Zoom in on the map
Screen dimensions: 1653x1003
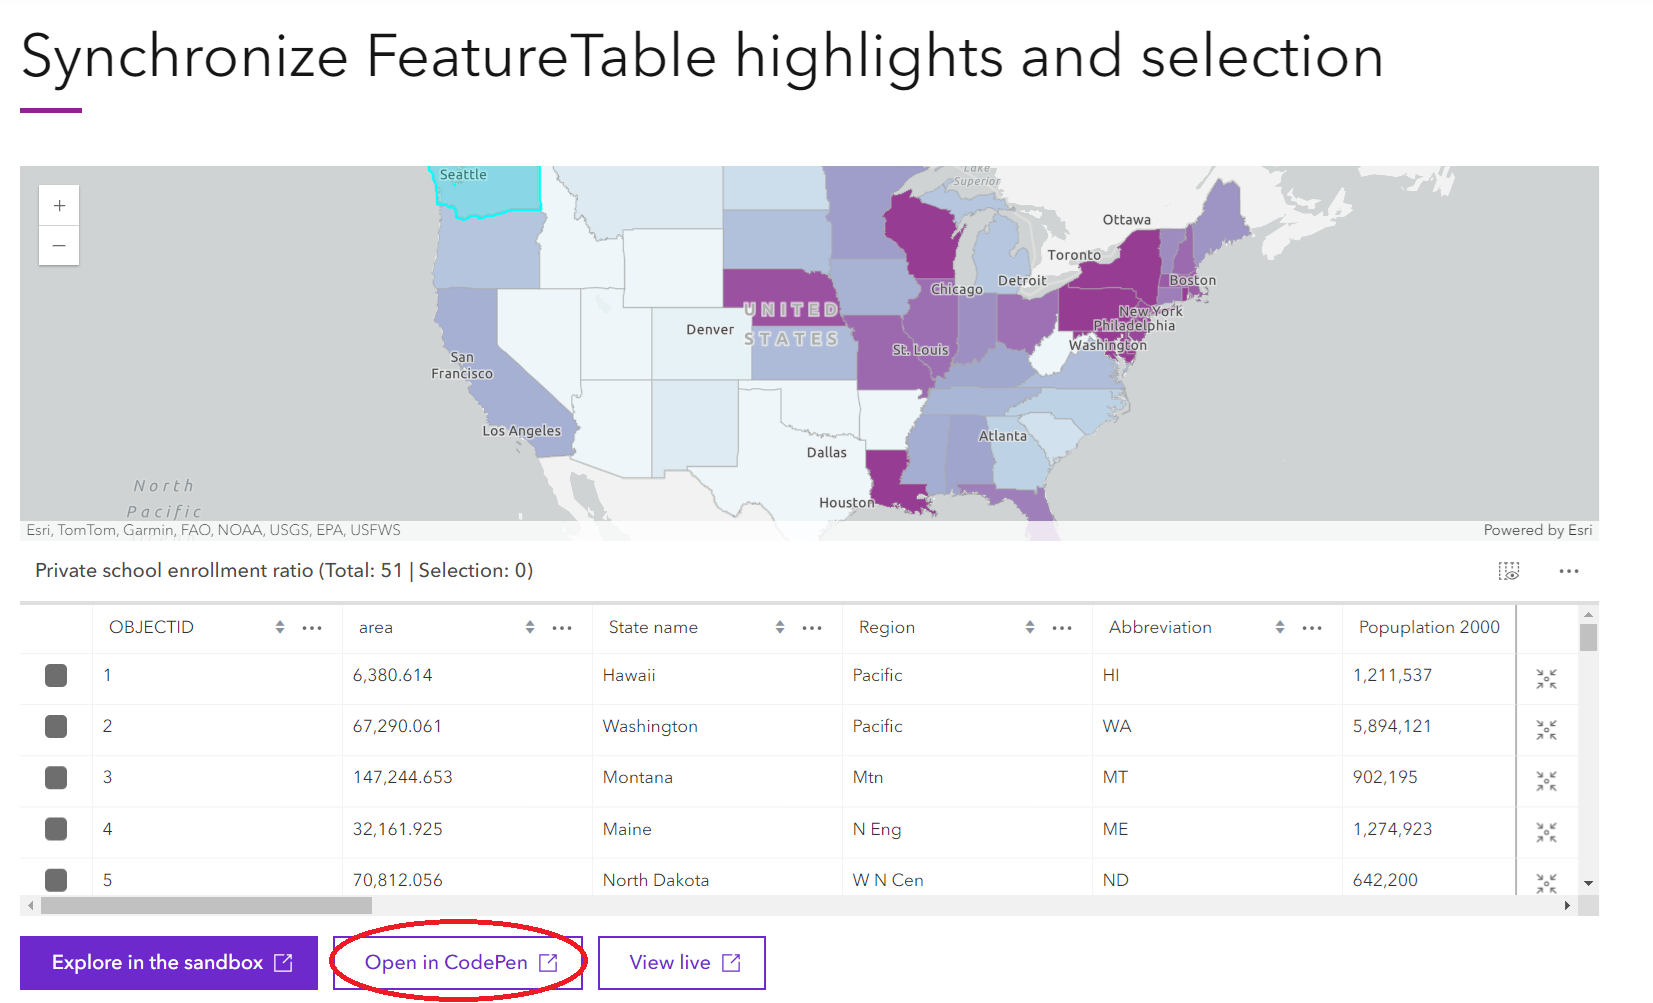tap(59, 204)
